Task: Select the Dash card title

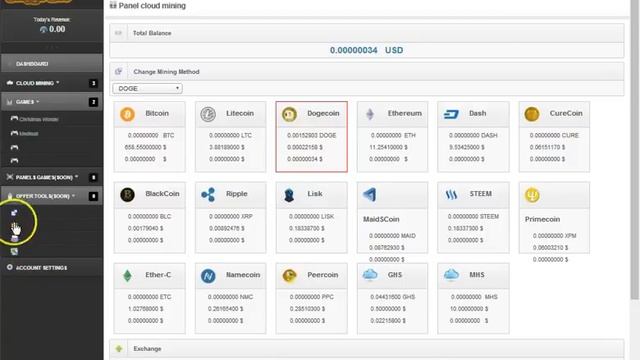Action: pos(477,113)
